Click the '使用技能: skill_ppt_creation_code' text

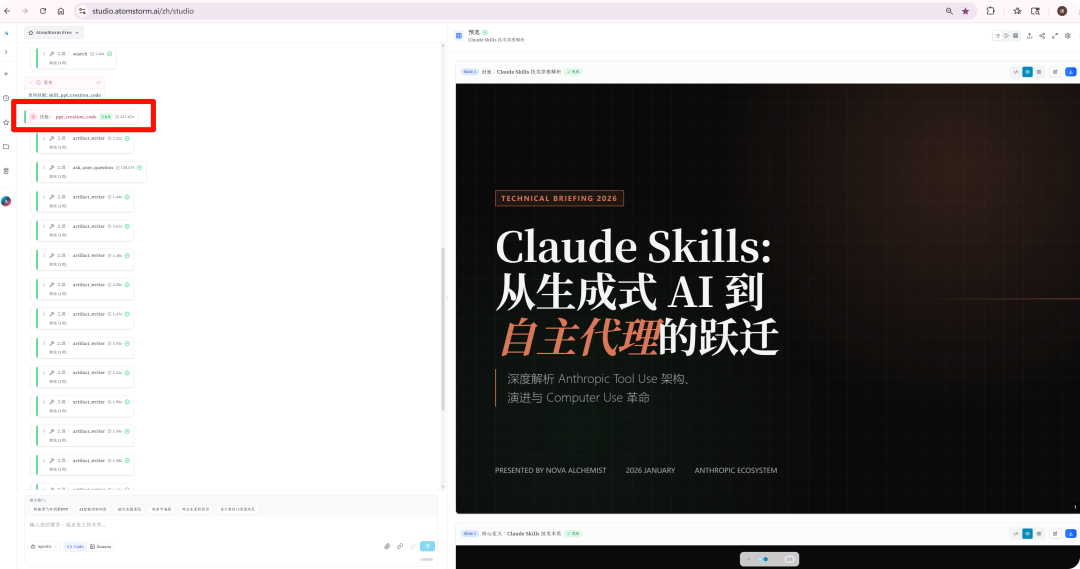[65, 95]
